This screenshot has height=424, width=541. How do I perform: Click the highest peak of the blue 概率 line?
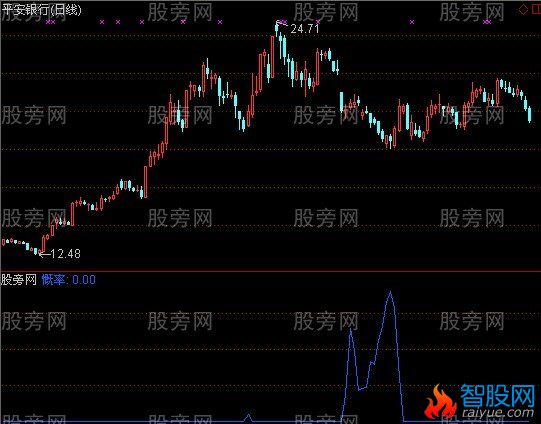(x=390, y=293)
